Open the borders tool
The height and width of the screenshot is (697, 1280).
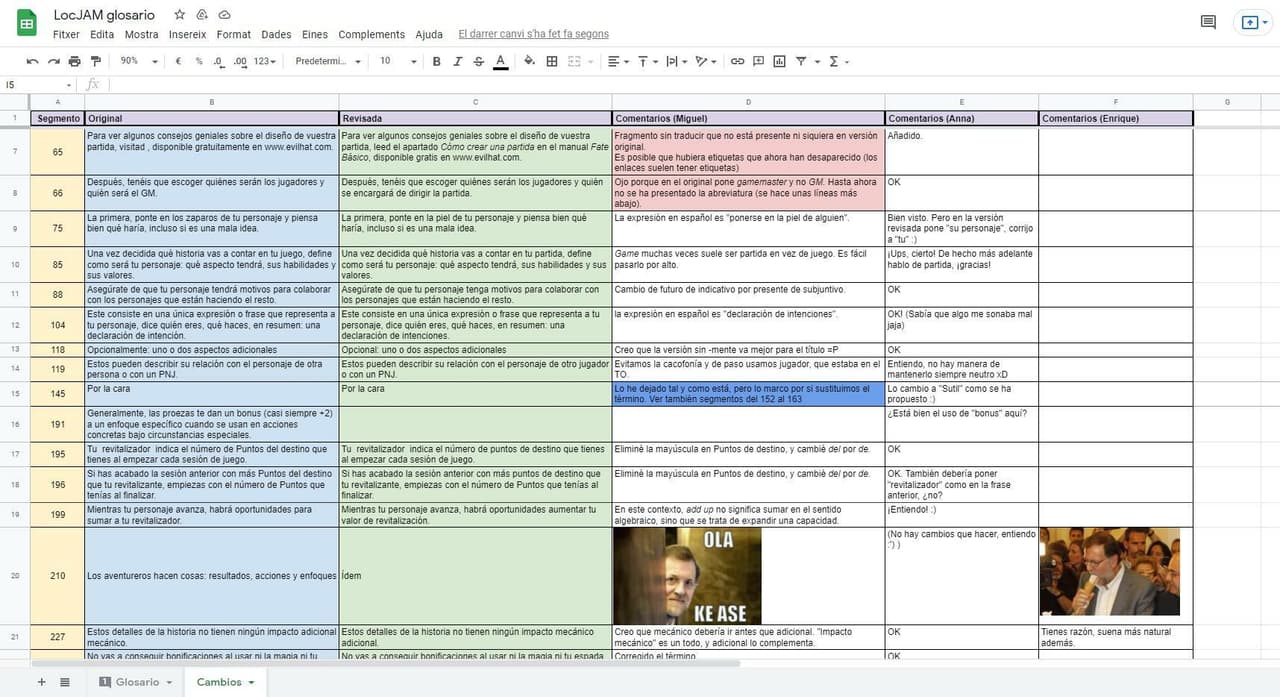pos(552,61)
